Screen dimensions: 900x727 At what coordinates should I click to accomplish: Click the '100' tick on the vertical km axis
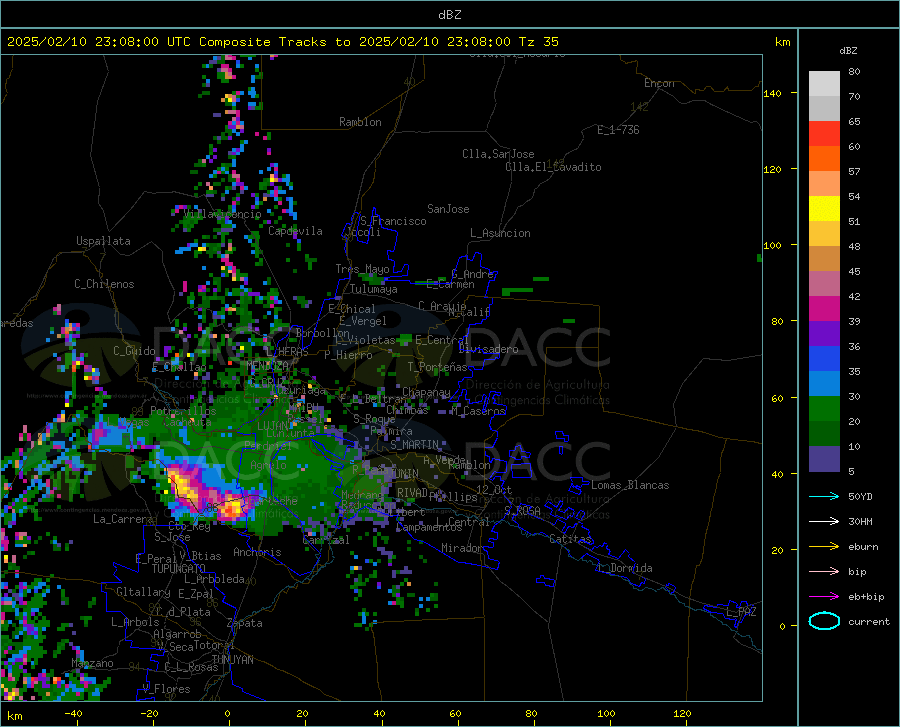(x=772, y=245)
